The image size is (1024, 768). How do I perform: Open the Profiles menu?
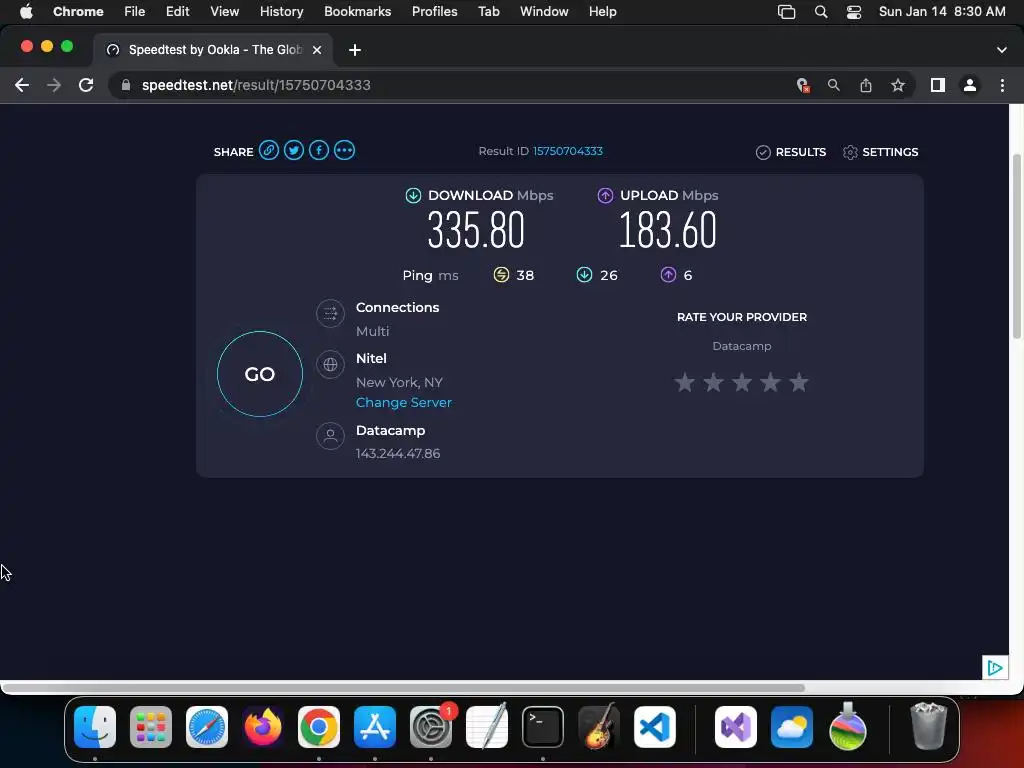434,11
